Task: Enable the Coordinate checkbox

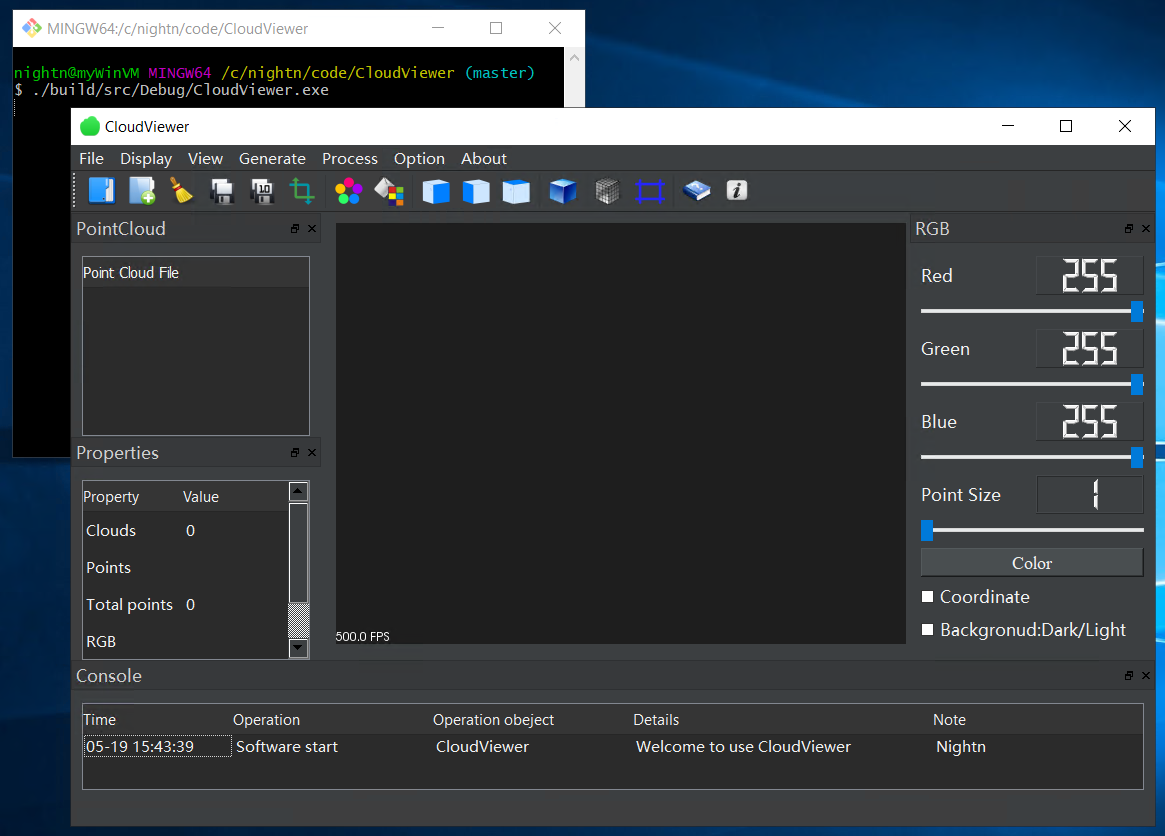Action: click(927, 597)
